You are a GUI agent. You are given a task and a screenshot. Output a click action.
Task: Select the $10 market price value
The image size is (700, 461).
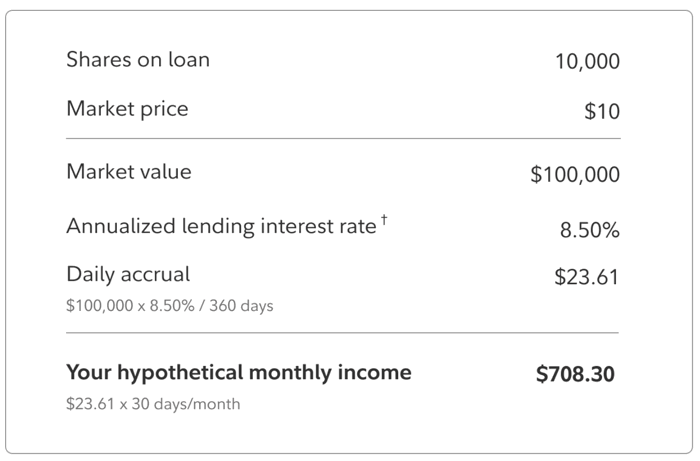(x=602, y=112)
